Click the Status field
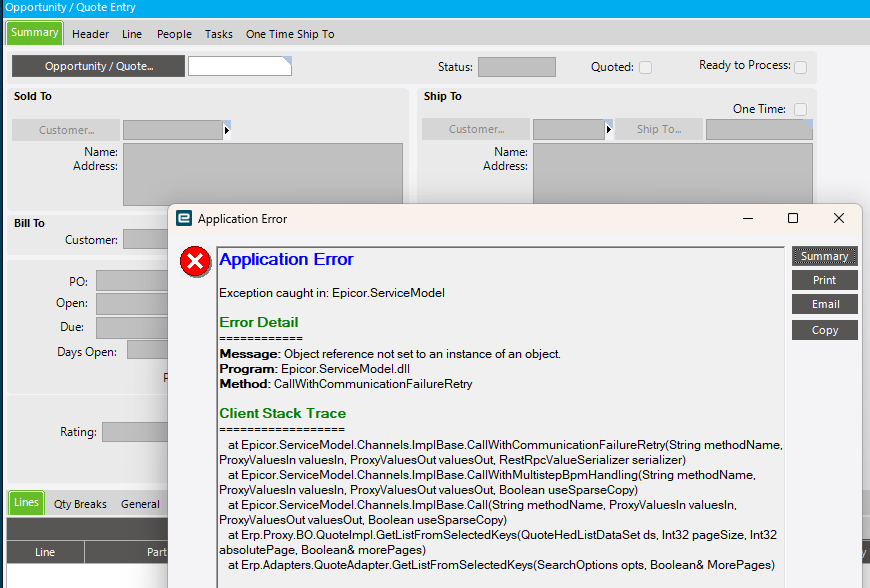The width and height of the screenshot is (870, 588). coord(517,67)
